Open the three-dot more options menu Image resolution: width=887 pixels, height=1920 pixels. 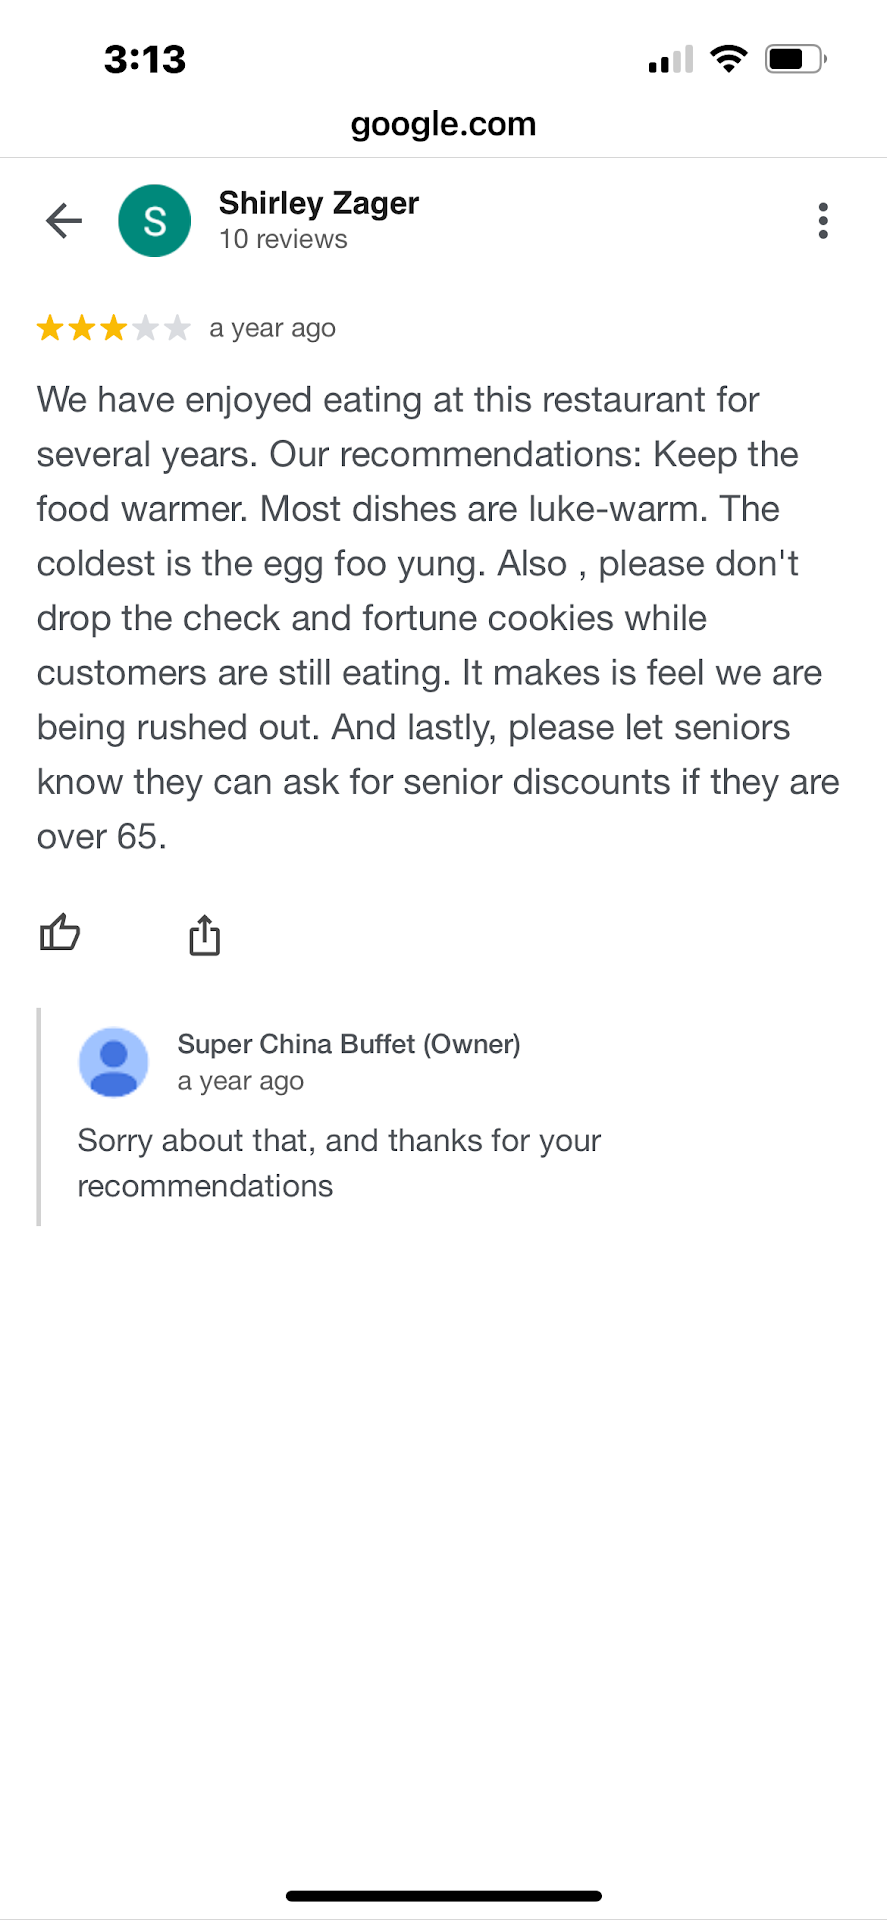click(x=822, y=221)
